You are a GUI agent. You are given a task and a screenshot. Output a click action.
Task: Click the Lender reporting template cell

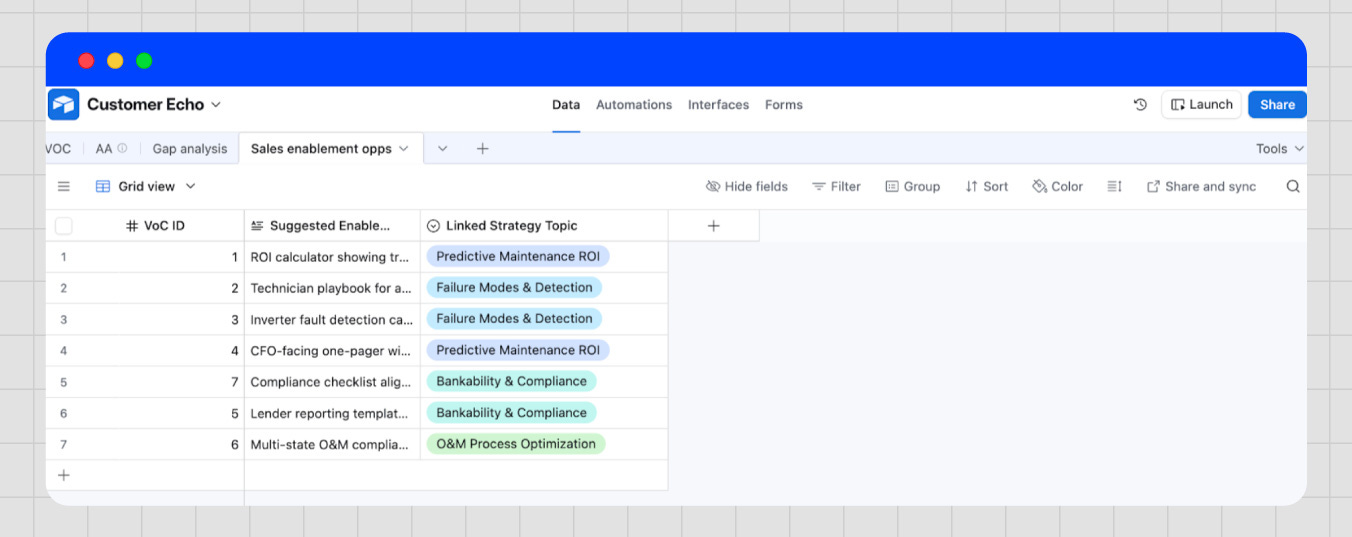pyautogui.click(x=332, y=413)
